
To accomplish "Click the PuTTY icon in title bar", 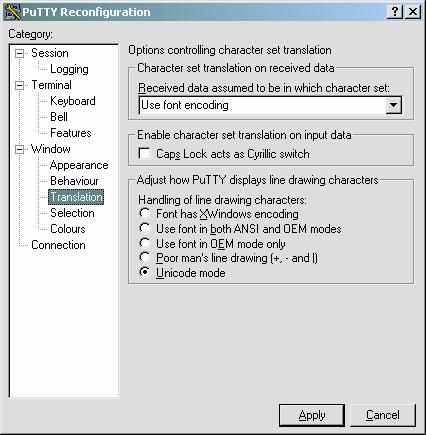I will point(13,12).
